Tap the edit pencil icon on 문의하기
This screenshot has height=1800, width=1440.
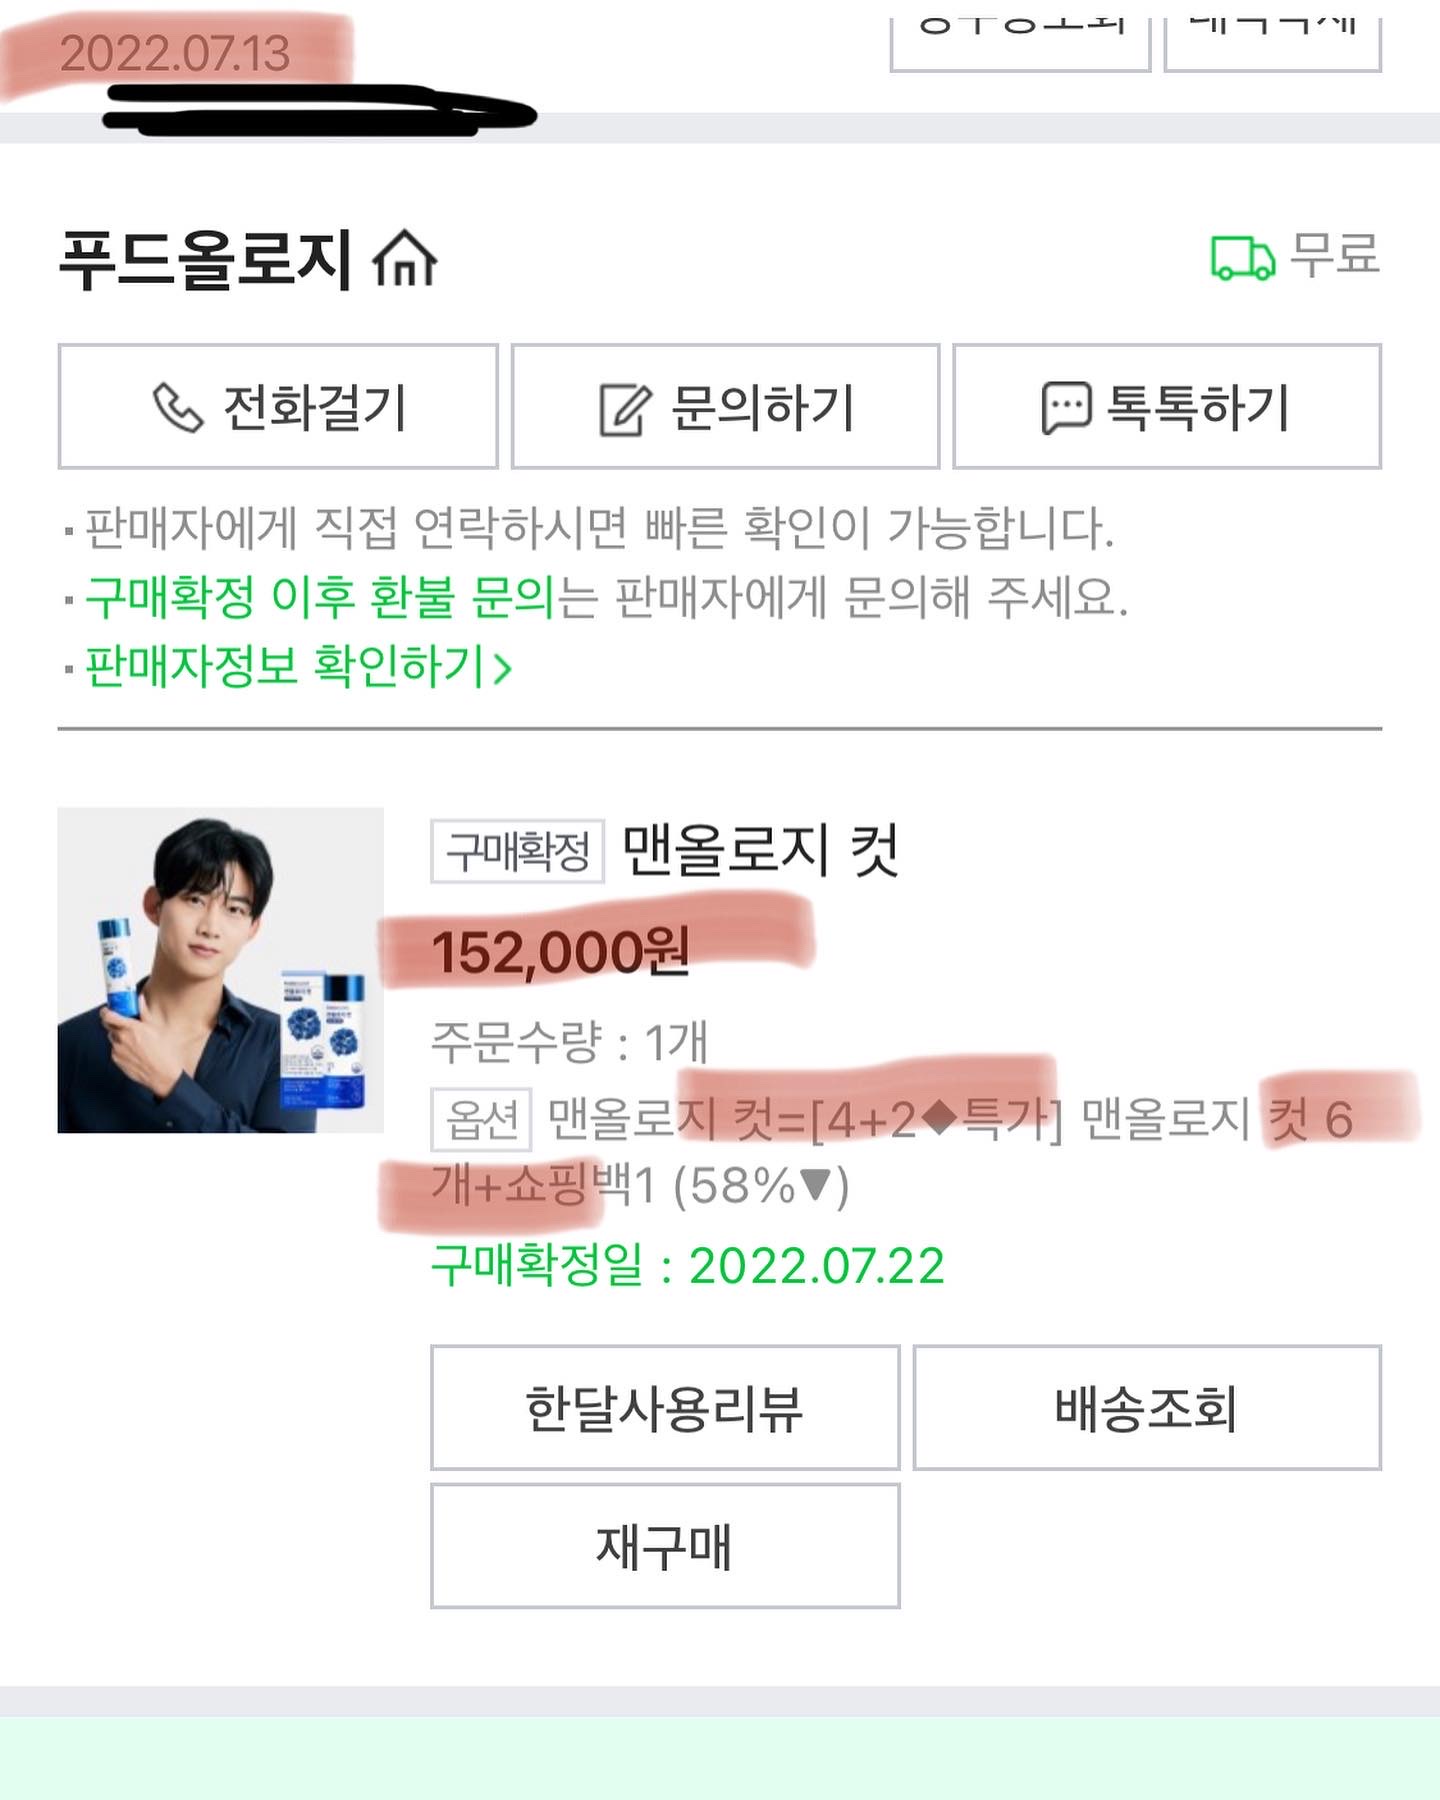tap(625, 408)
